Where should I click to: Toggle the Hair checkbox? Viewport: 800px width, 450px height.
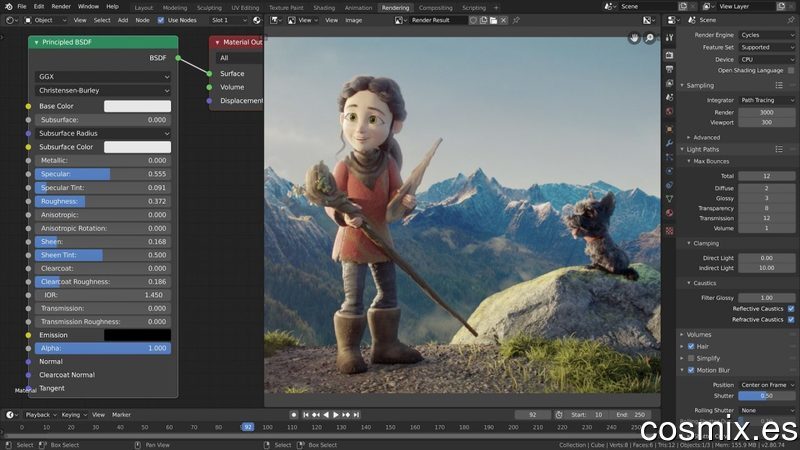tap(691, 346)
